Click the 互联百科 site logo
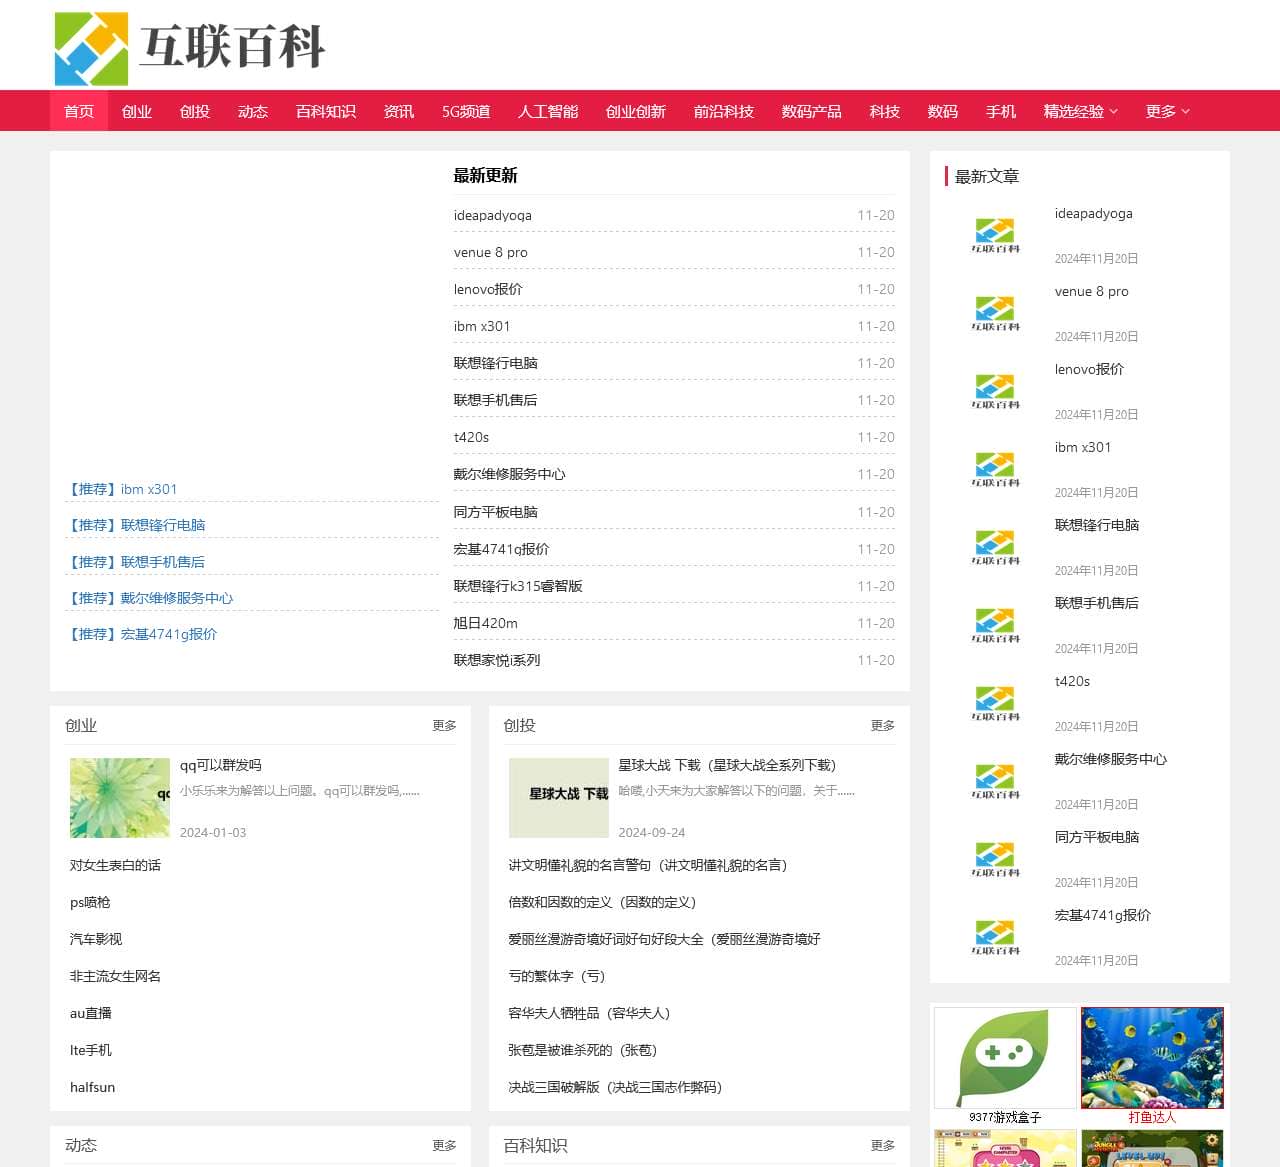 (189, 48)
